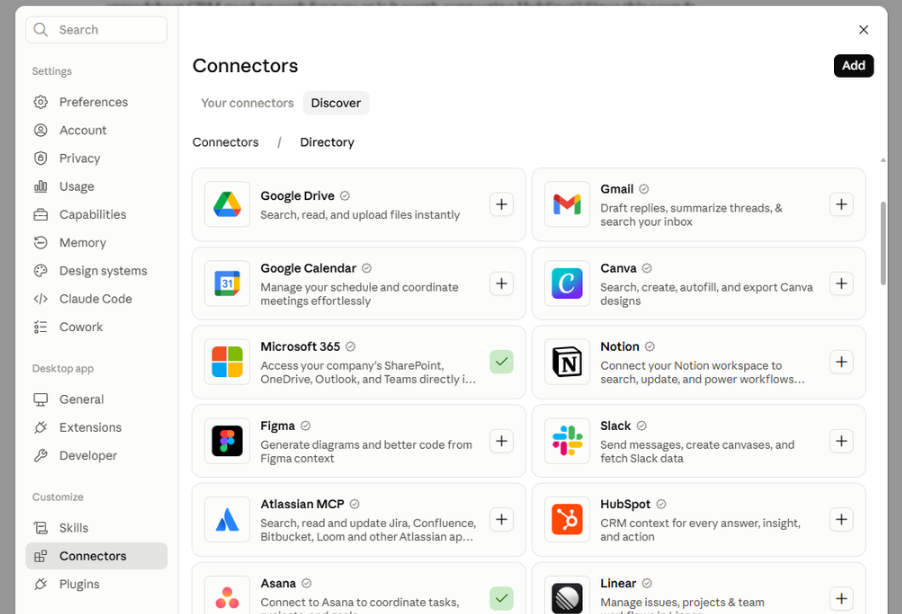902x614 pixels.
Task: Click the verified badge next to Figma
Action: click(x=305, y=426)
